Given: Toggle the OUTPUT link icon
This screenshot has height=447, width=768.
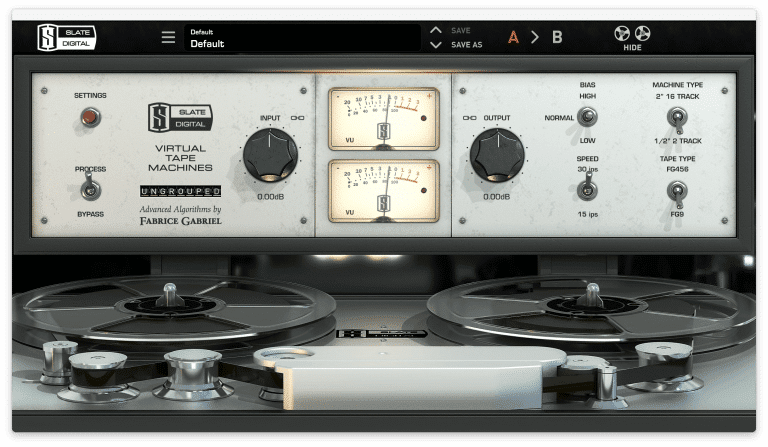Looking at the screenshot, I should (x=469, y=118).
